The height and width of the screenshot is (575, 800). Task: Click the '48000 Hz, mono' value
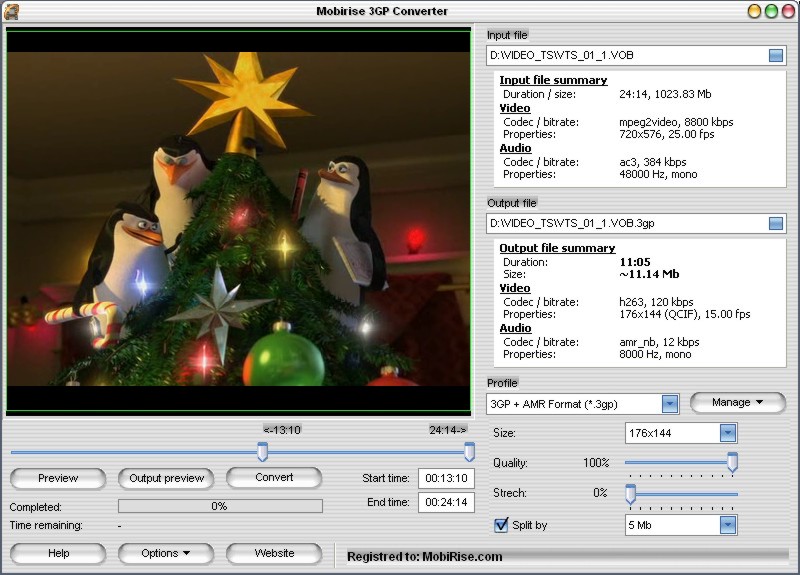(658, 174)
